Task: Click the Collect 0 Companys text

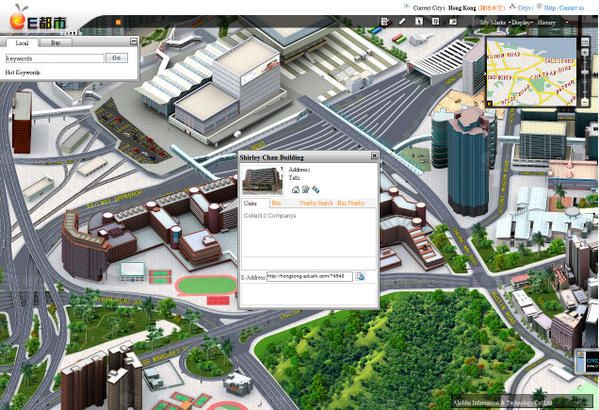Action: click(270, 216)
